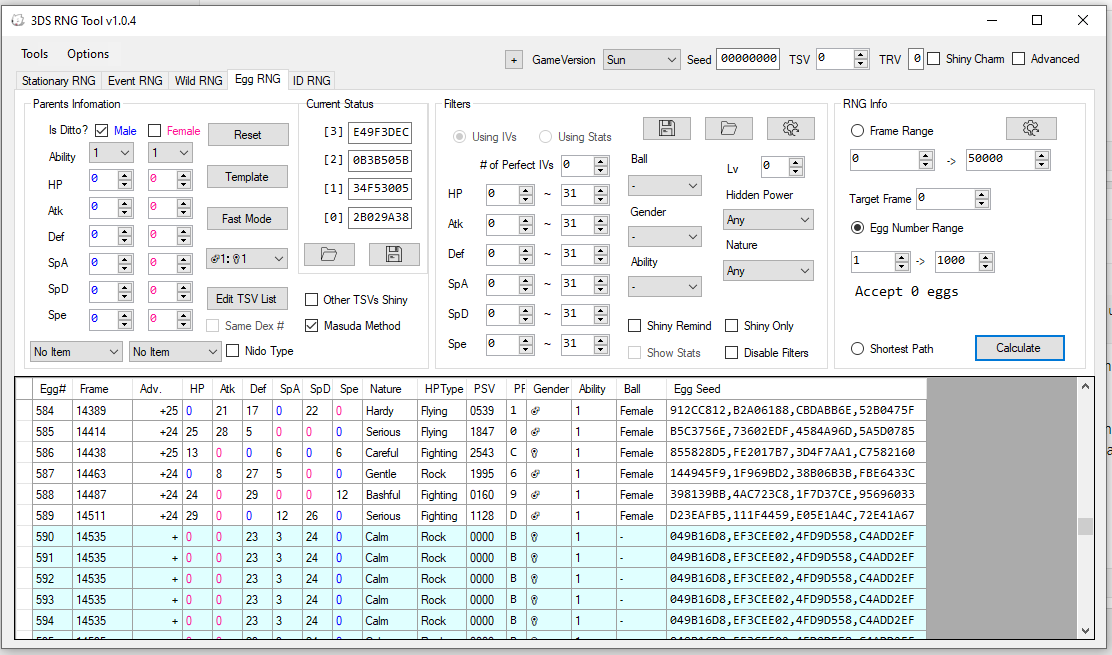Increase the Target Frame spinner value
The height and width of the screenshot is (655, 1112).
click(981, 194)
